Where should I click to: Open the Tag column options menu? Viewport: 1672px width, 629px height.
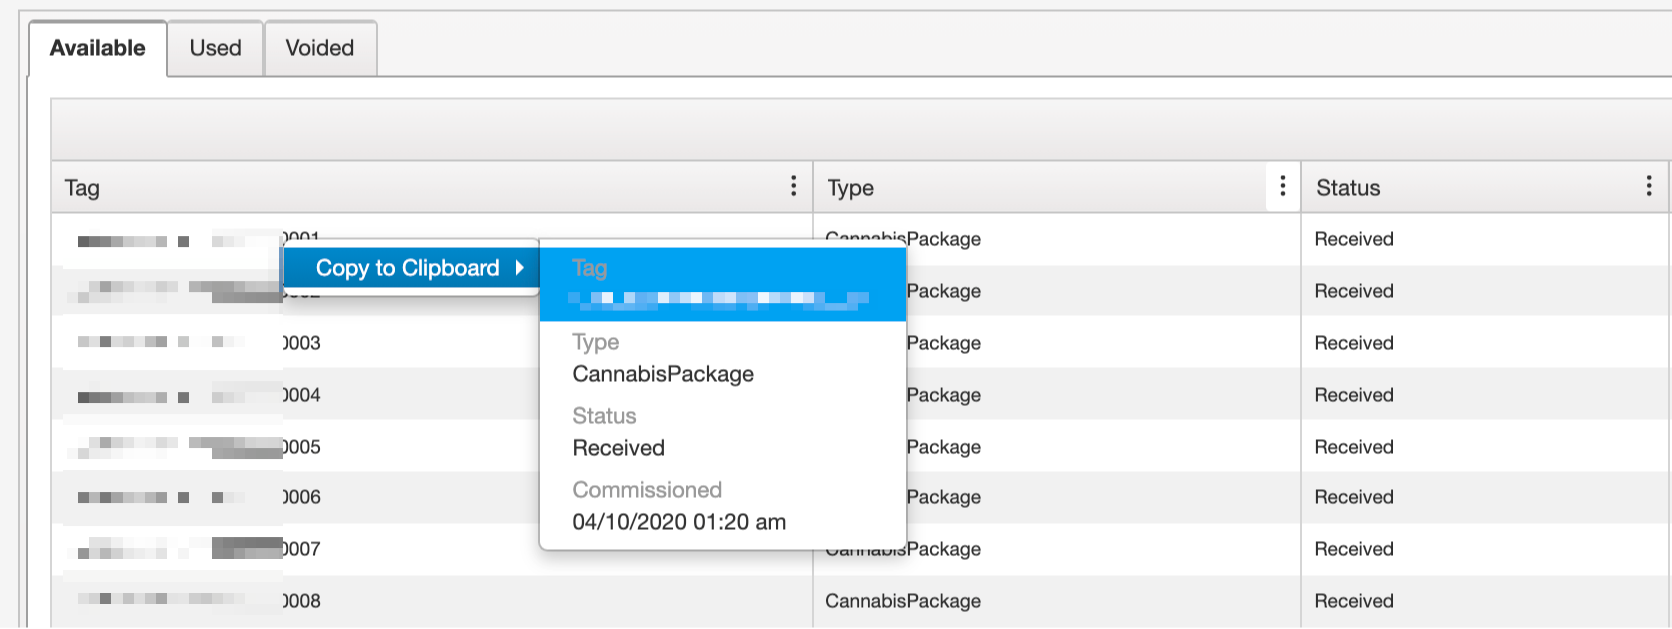click(793, 186)
